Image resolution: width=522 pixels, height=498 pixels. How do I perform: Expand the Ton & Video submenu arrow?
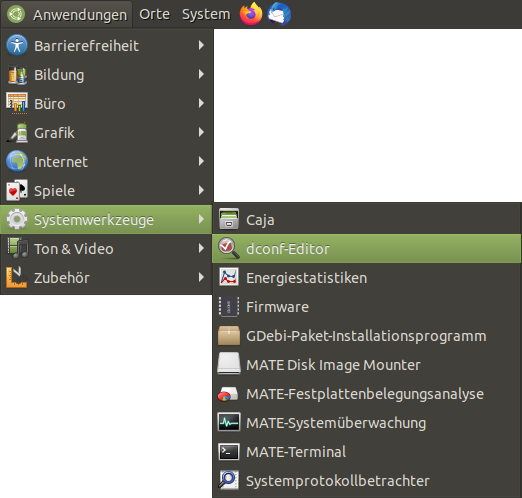pos(201,248)
